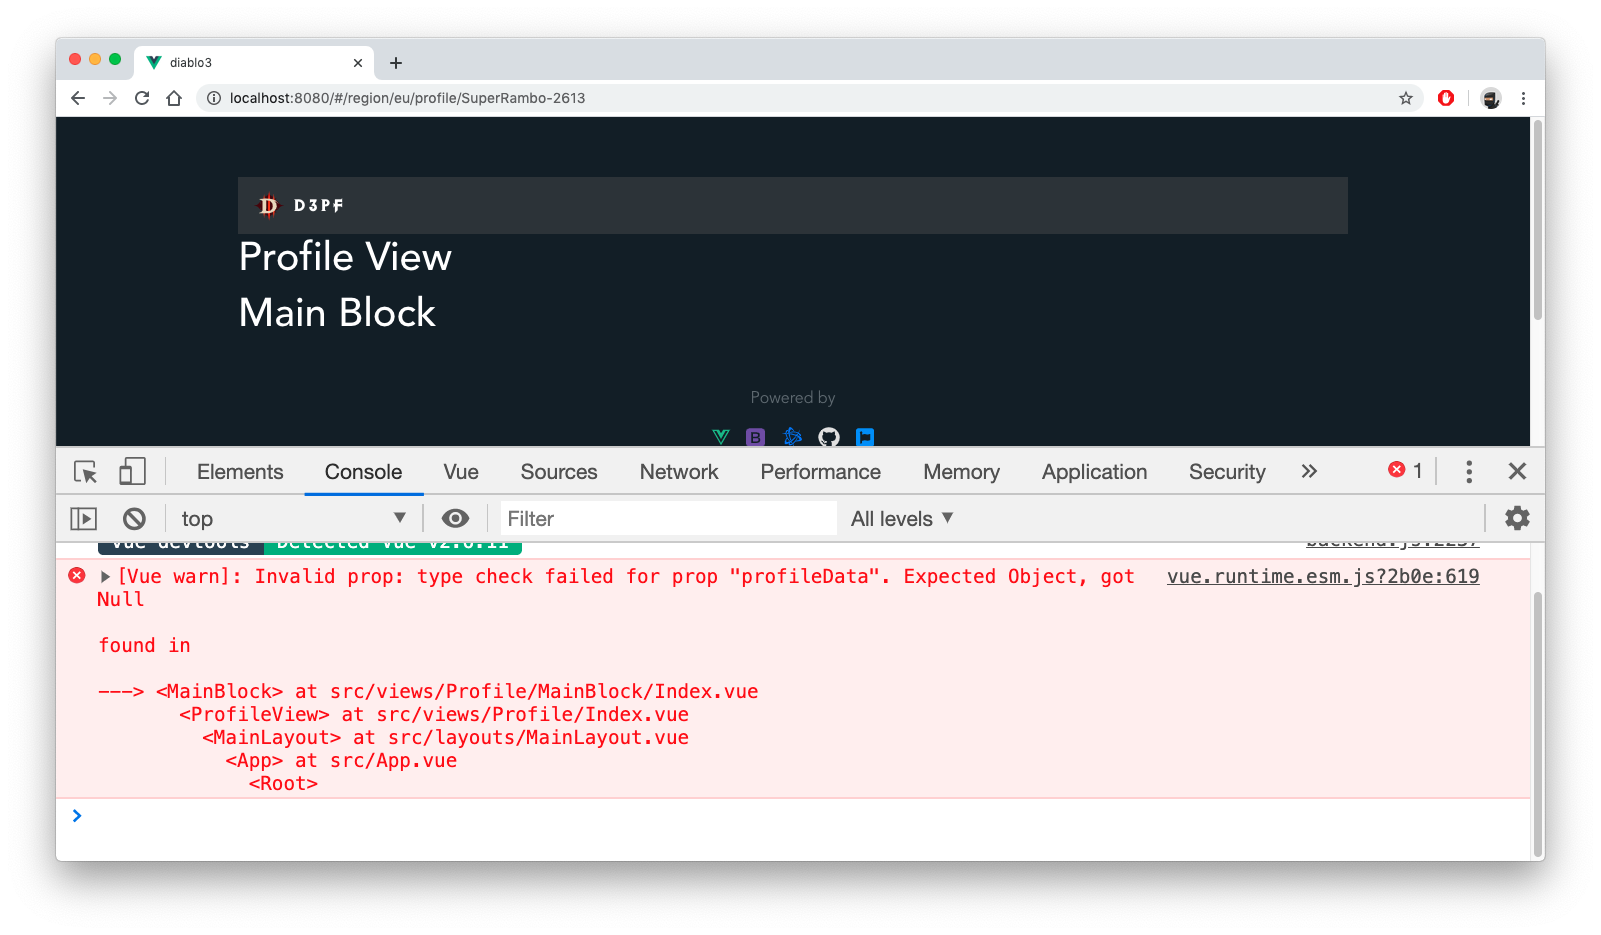Click the Main Block heading
Image resolution: width=1601 pixels, height=935 pixels.
click(337, 313)
